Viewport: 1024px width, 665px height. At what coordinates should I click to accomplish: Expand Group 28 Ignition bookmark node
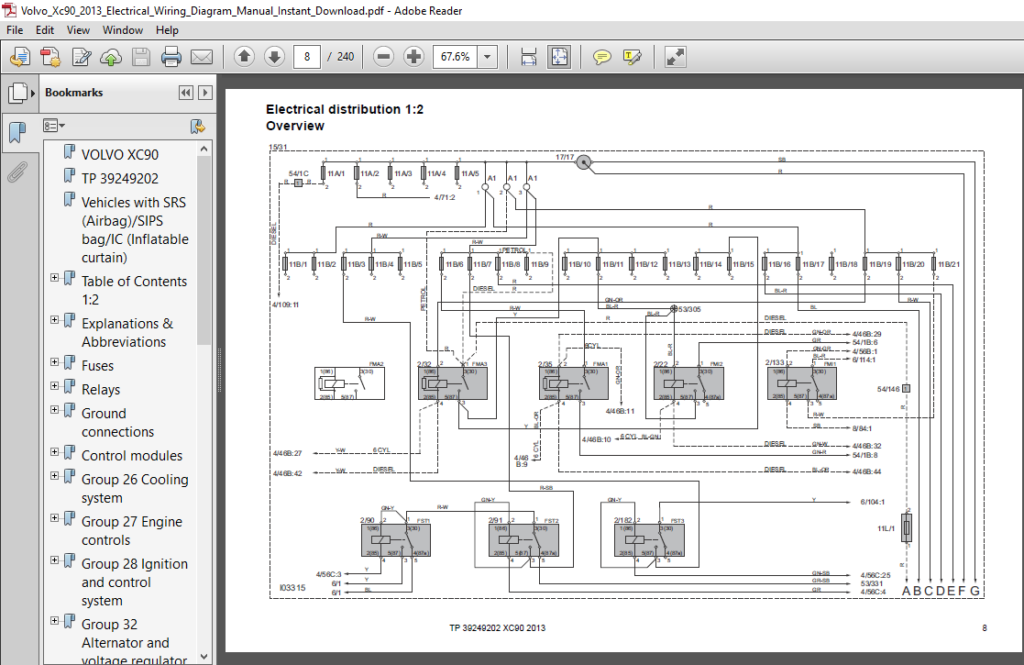click(x=55, y=560)
